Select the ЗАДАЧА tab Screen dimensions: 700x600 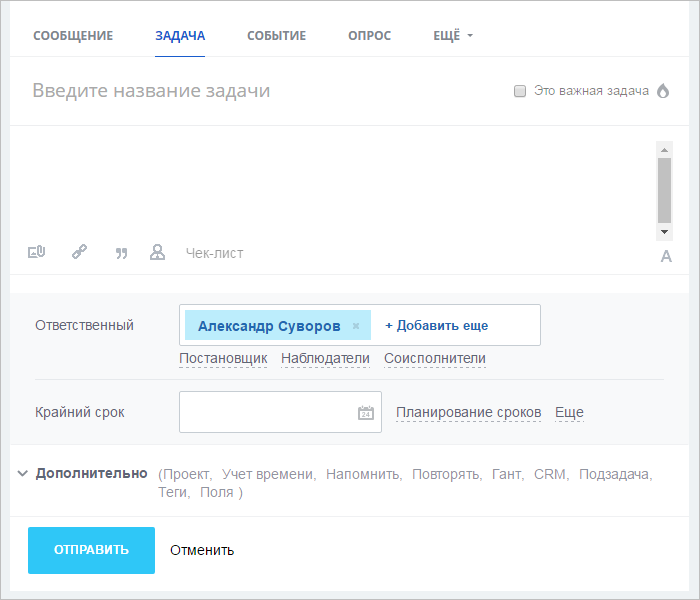coord(180,36)
